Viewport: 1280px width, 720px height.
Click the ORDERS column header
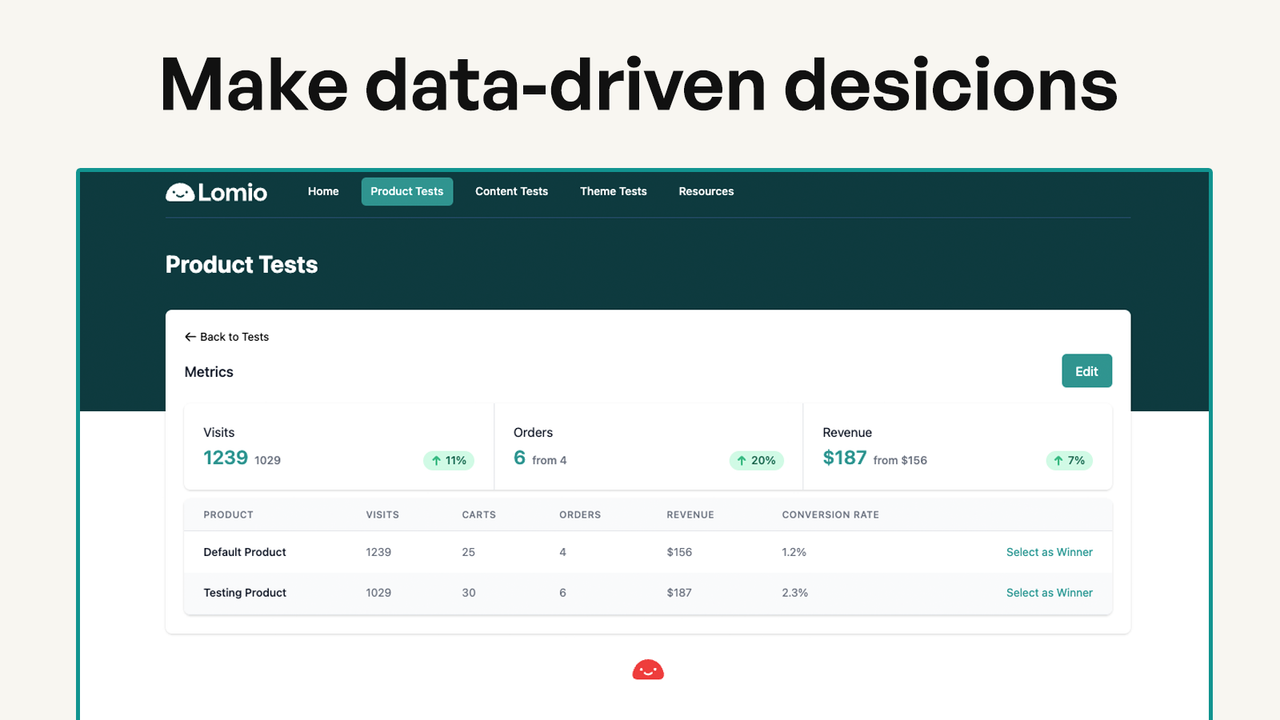tap(580, 515)
